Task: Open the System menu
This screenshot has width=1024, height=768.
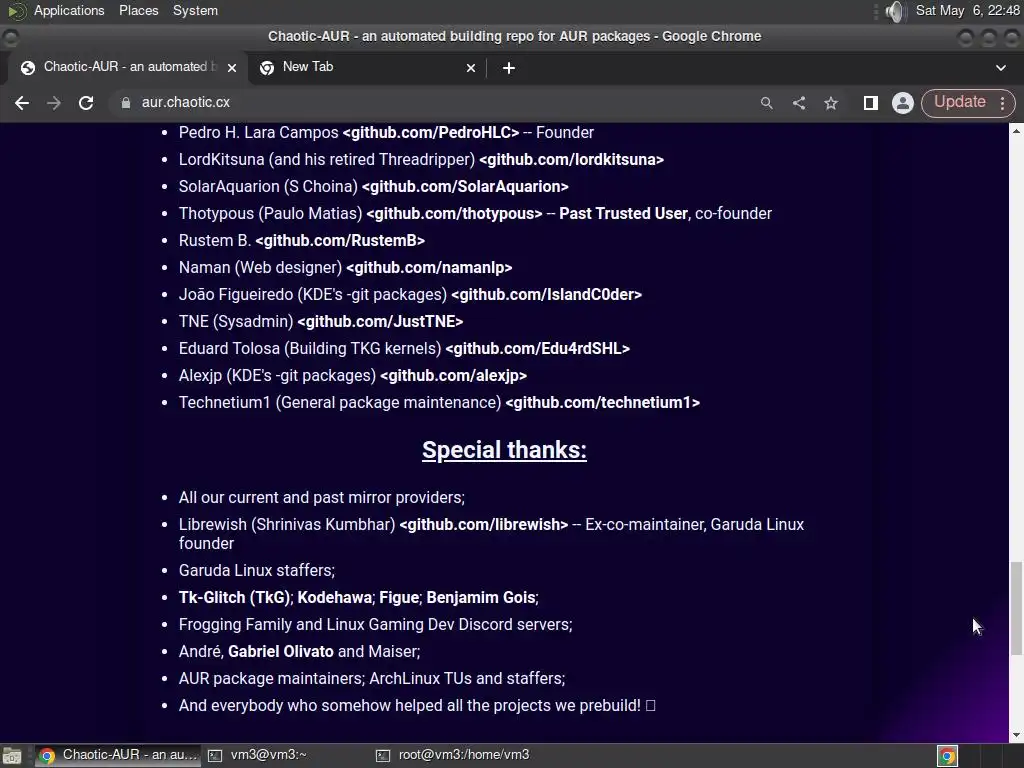Action: click(195, 10)
